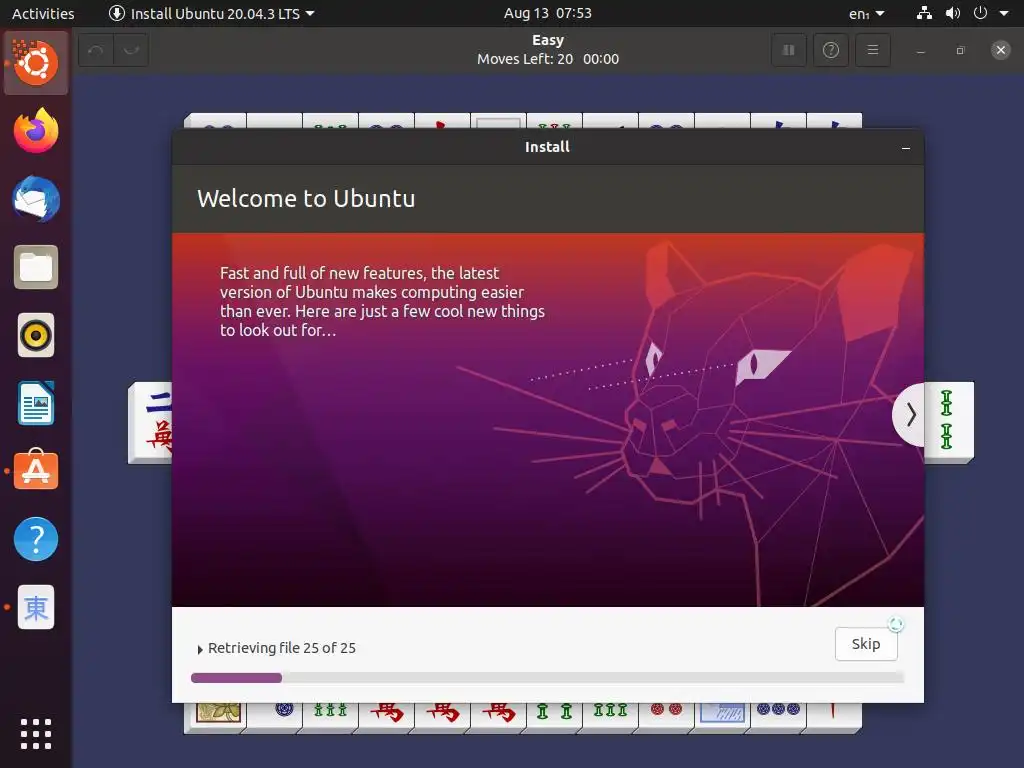Viewport: 1024px width, 768px height.
Task: Open the Mahjongg hamburger menu
Action: (872, 50)
